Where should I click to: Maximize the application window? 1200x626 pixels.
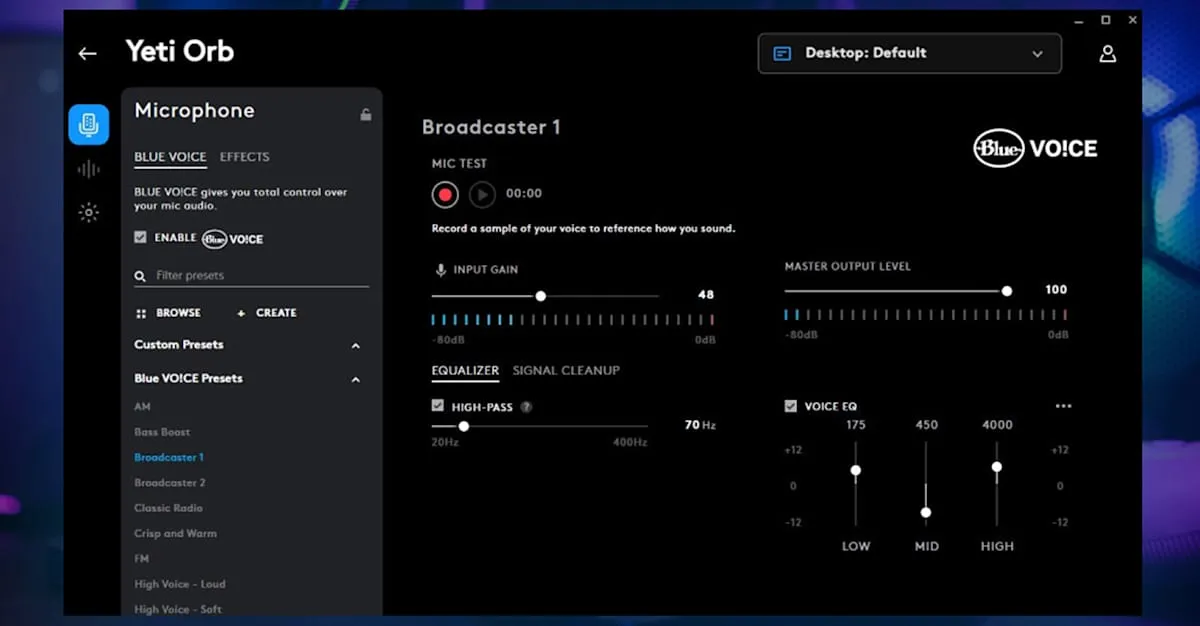pos(1105,20)
